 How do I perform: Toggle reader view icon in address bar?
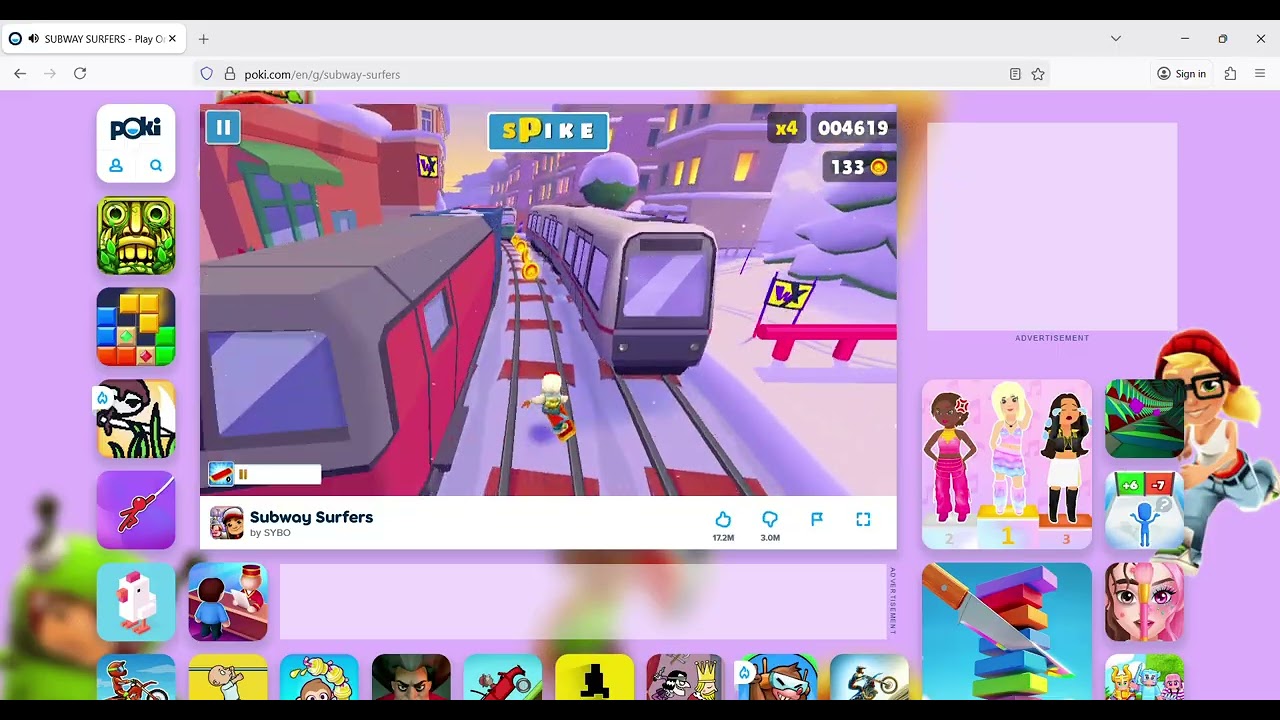pos(1015,74)
